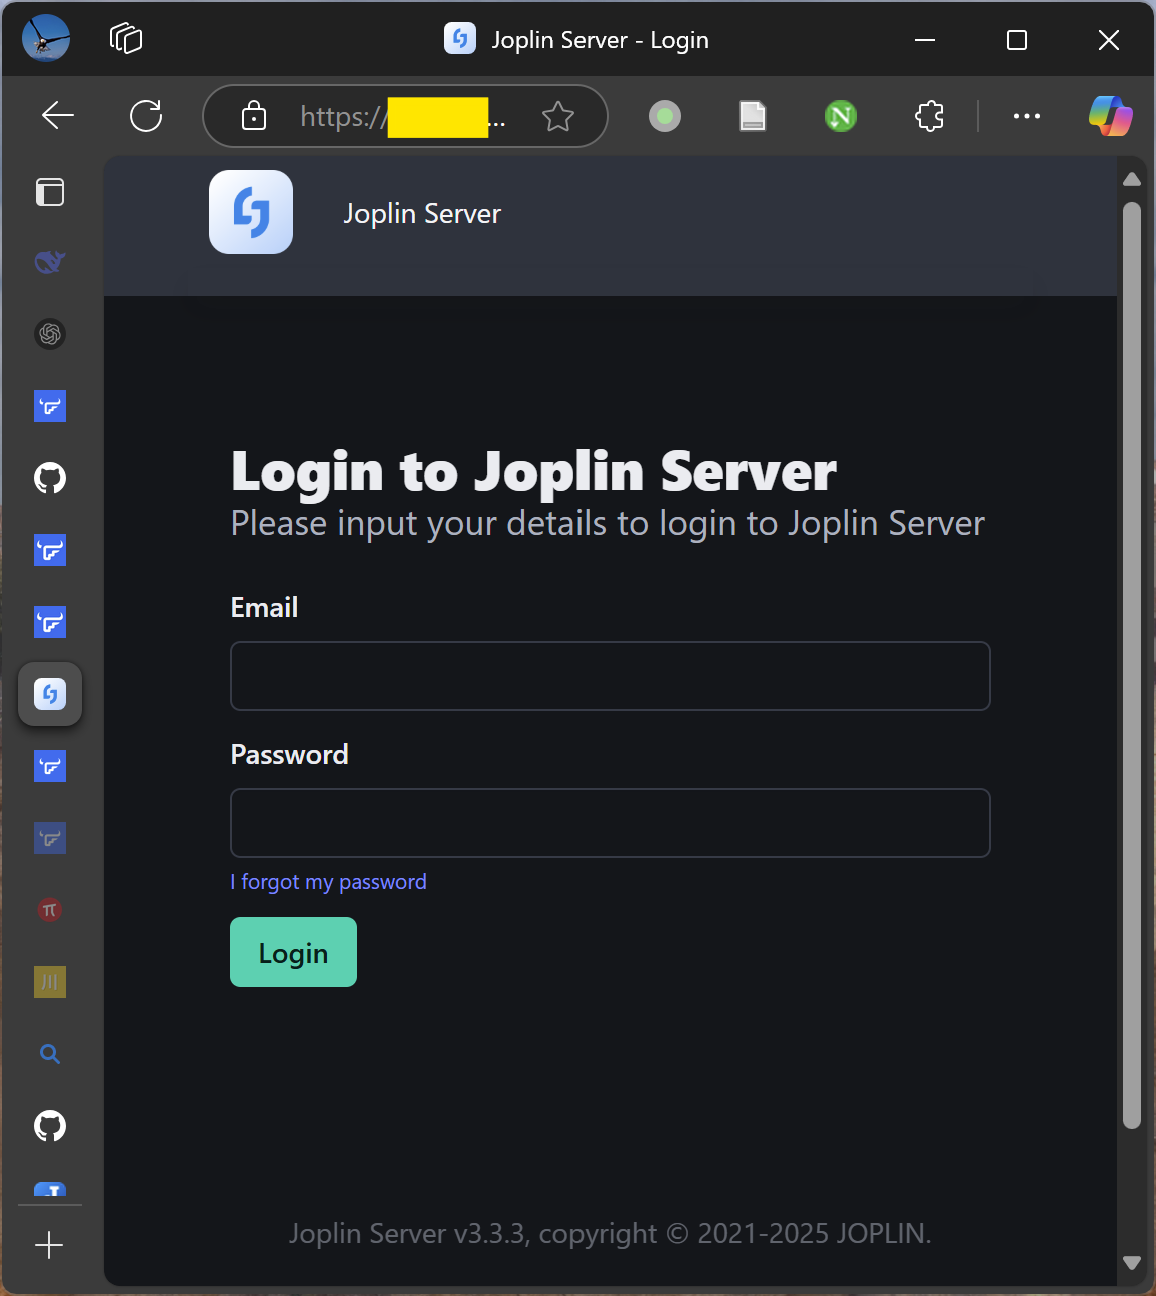Image resolution: width=1156 pixels, height=1296 pixels.
Task: Open the Joplin Server header link
Action: point(422,213)
